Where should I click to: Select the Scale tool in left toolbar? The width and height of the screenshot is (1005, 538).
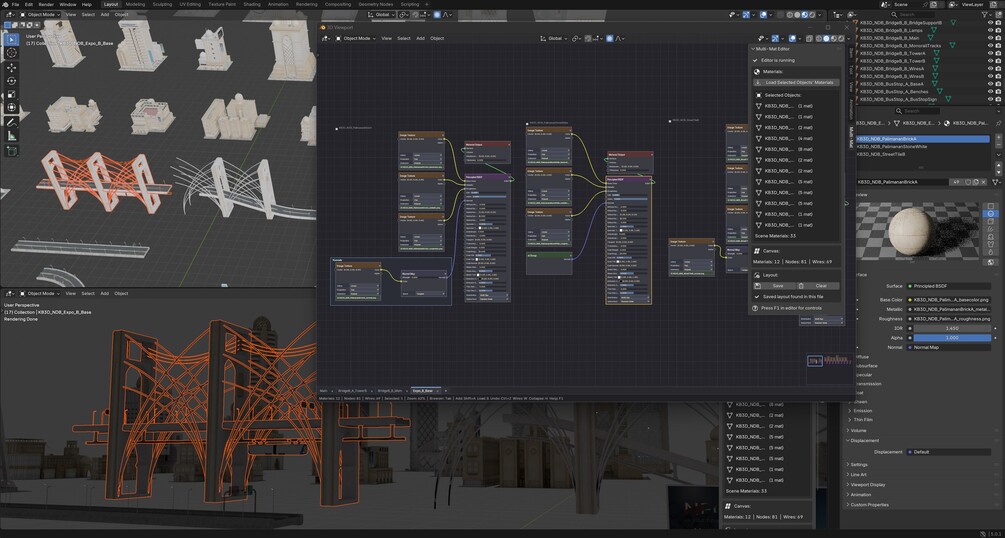point(11,94)
